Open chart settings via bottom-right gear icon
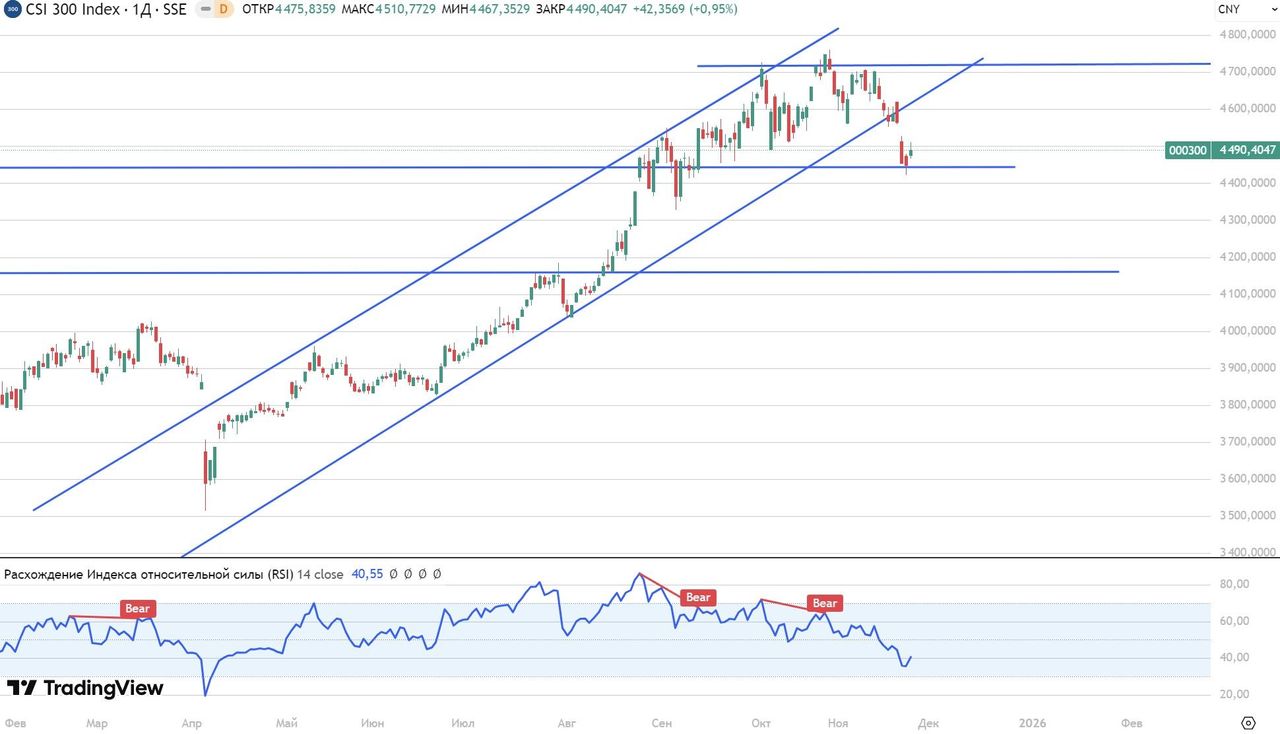The width and height of the screenshot is (1280, 734). pyautogui.click(x=1248, y=722)
